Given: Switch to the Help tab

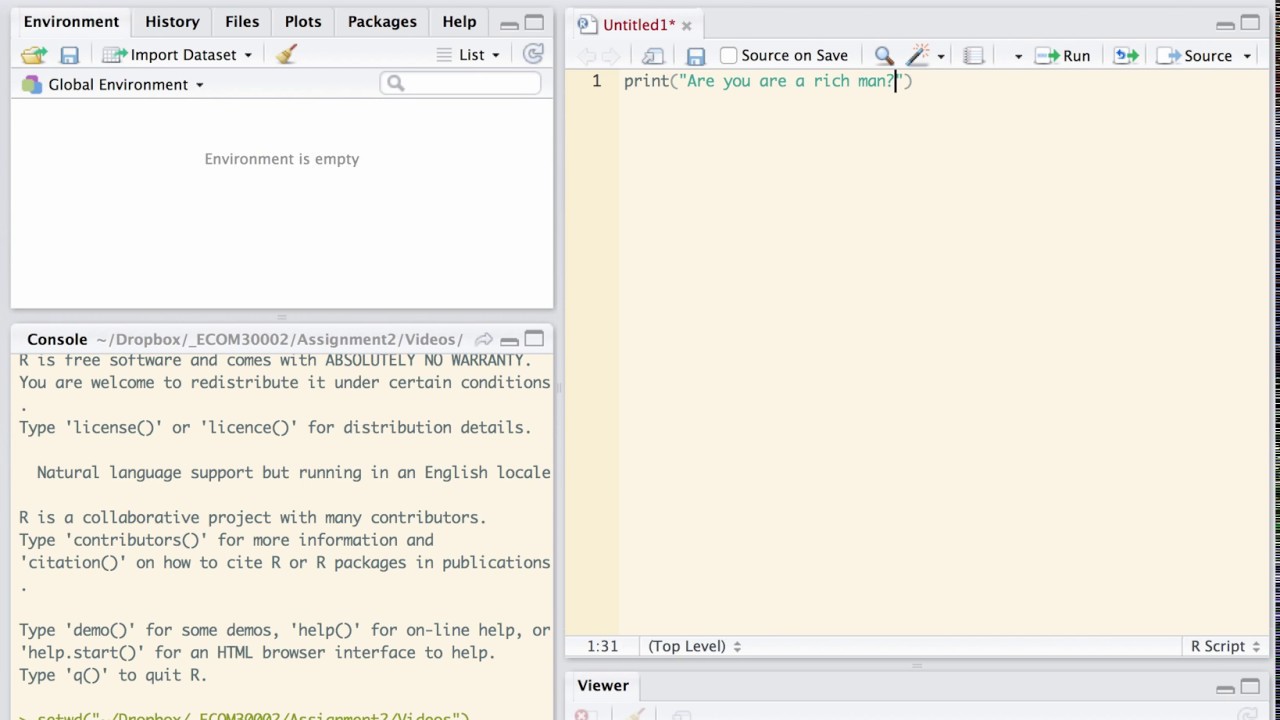Looking at the screenshot, I should pos(459,21).
